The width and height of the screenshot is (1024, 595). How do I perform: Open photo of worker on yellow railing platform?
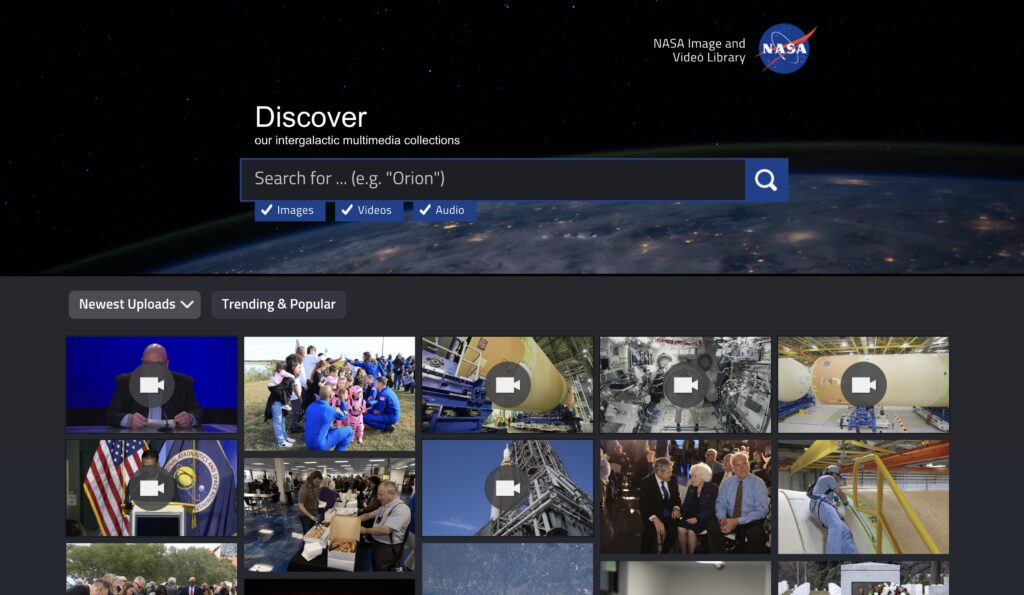(863, 496)
